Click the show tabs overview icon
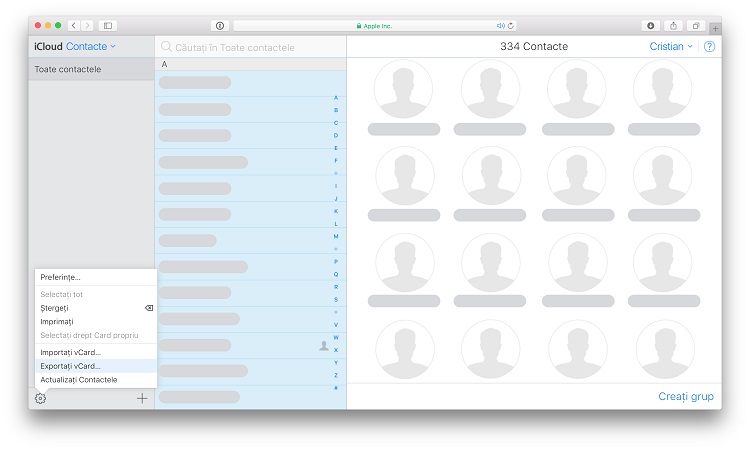This screenshot has width=750, height=450. 696,25
